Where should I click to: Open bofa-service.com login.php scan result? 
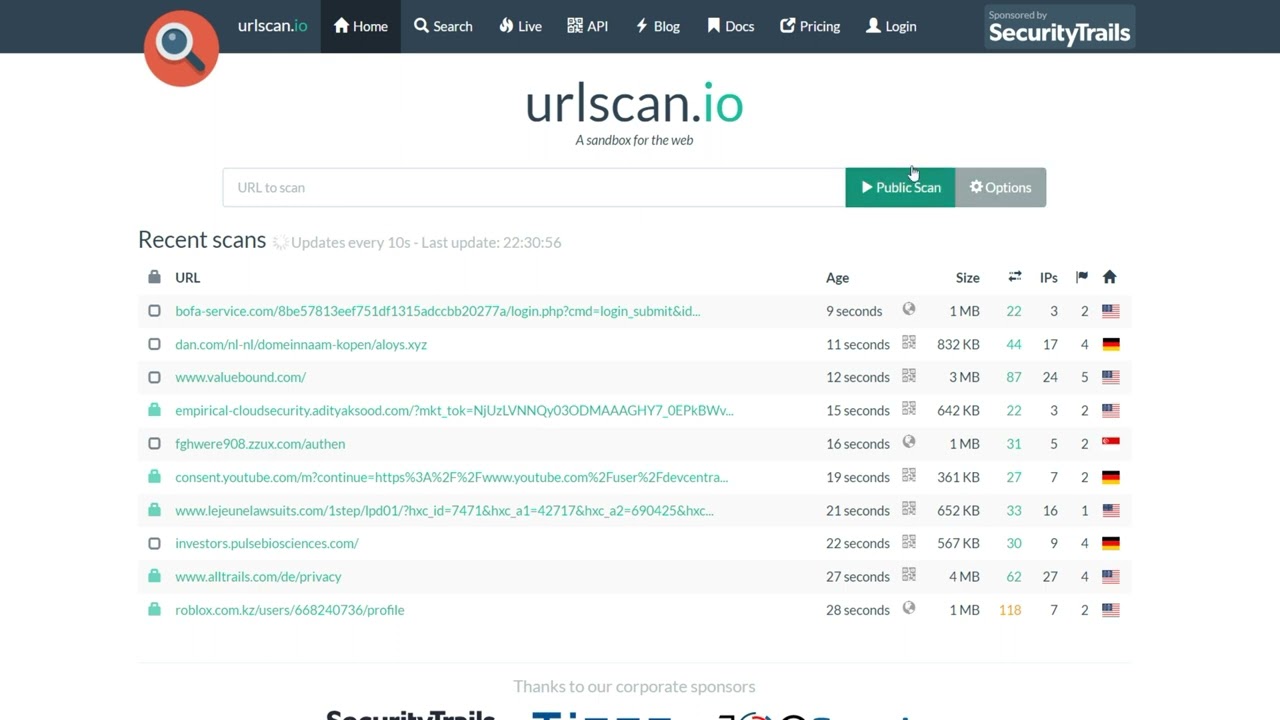click(437, 311)
